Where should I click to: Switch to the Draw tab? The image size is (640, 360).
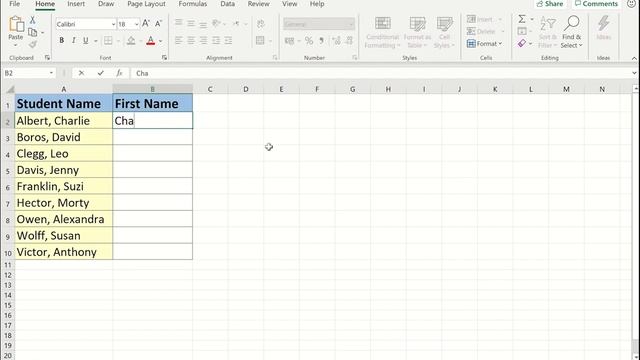[106, 4]
